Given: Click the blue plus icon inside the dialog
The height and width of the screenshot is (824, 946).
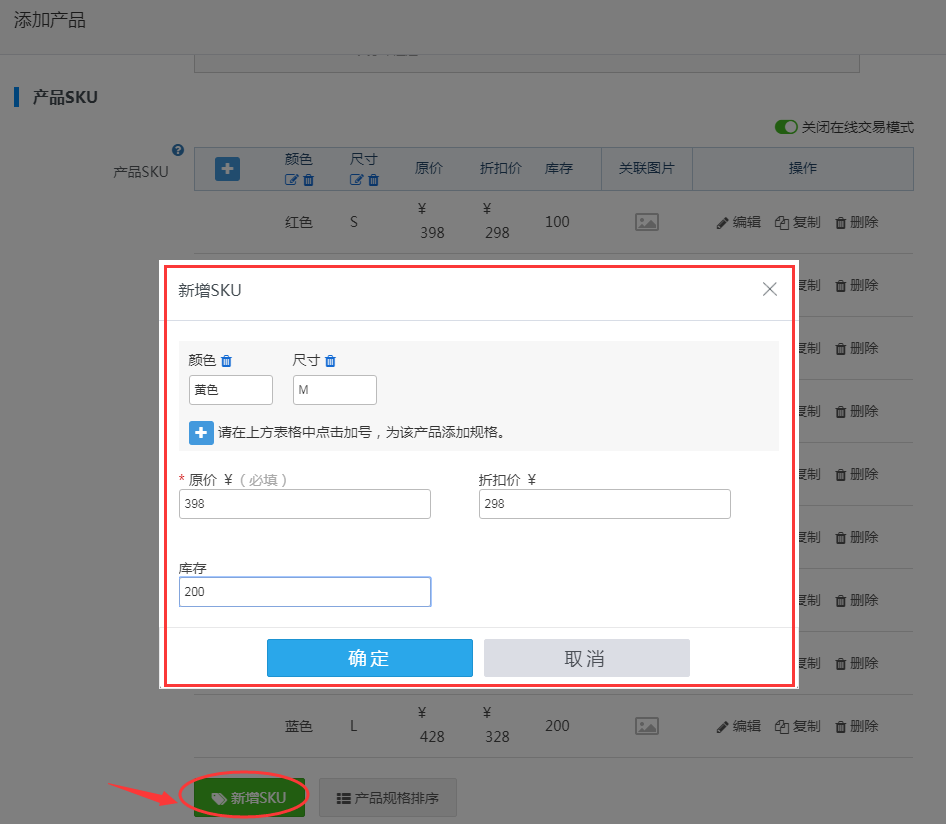Looking at the screenshot, I should tap(201, 432).
